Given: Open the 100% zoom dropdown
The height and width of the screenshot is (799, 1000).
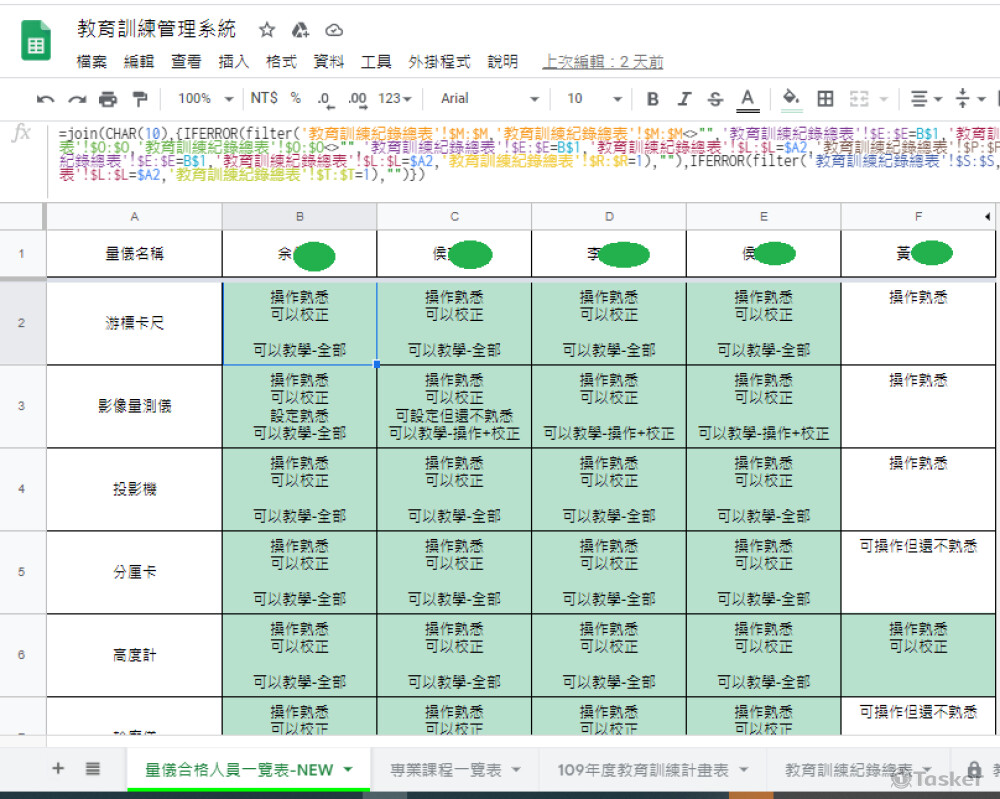Looking at the screenshot, I should coord(205,98).
